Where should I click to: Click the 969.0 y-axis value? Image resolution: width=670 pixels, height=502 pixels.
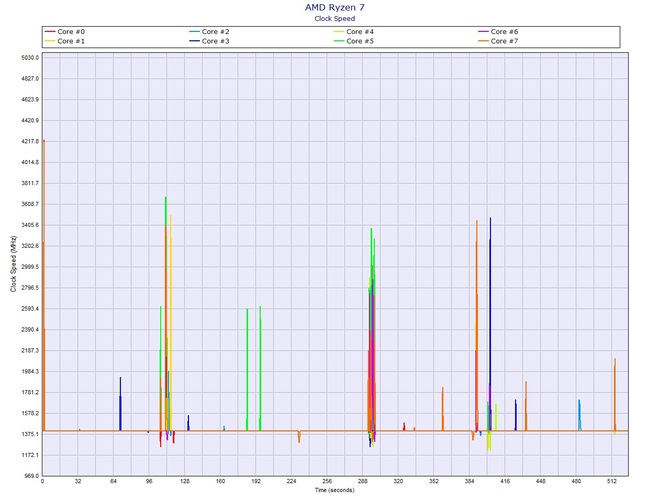pos(32,476)
